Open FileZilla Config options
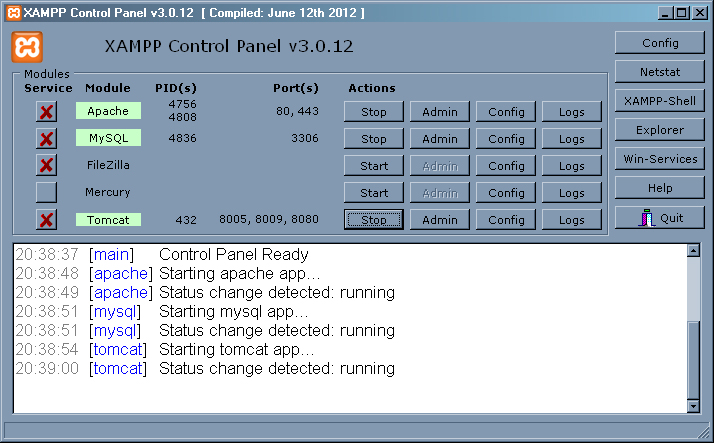Screen dimensions: 714x443 pos(506,166)
